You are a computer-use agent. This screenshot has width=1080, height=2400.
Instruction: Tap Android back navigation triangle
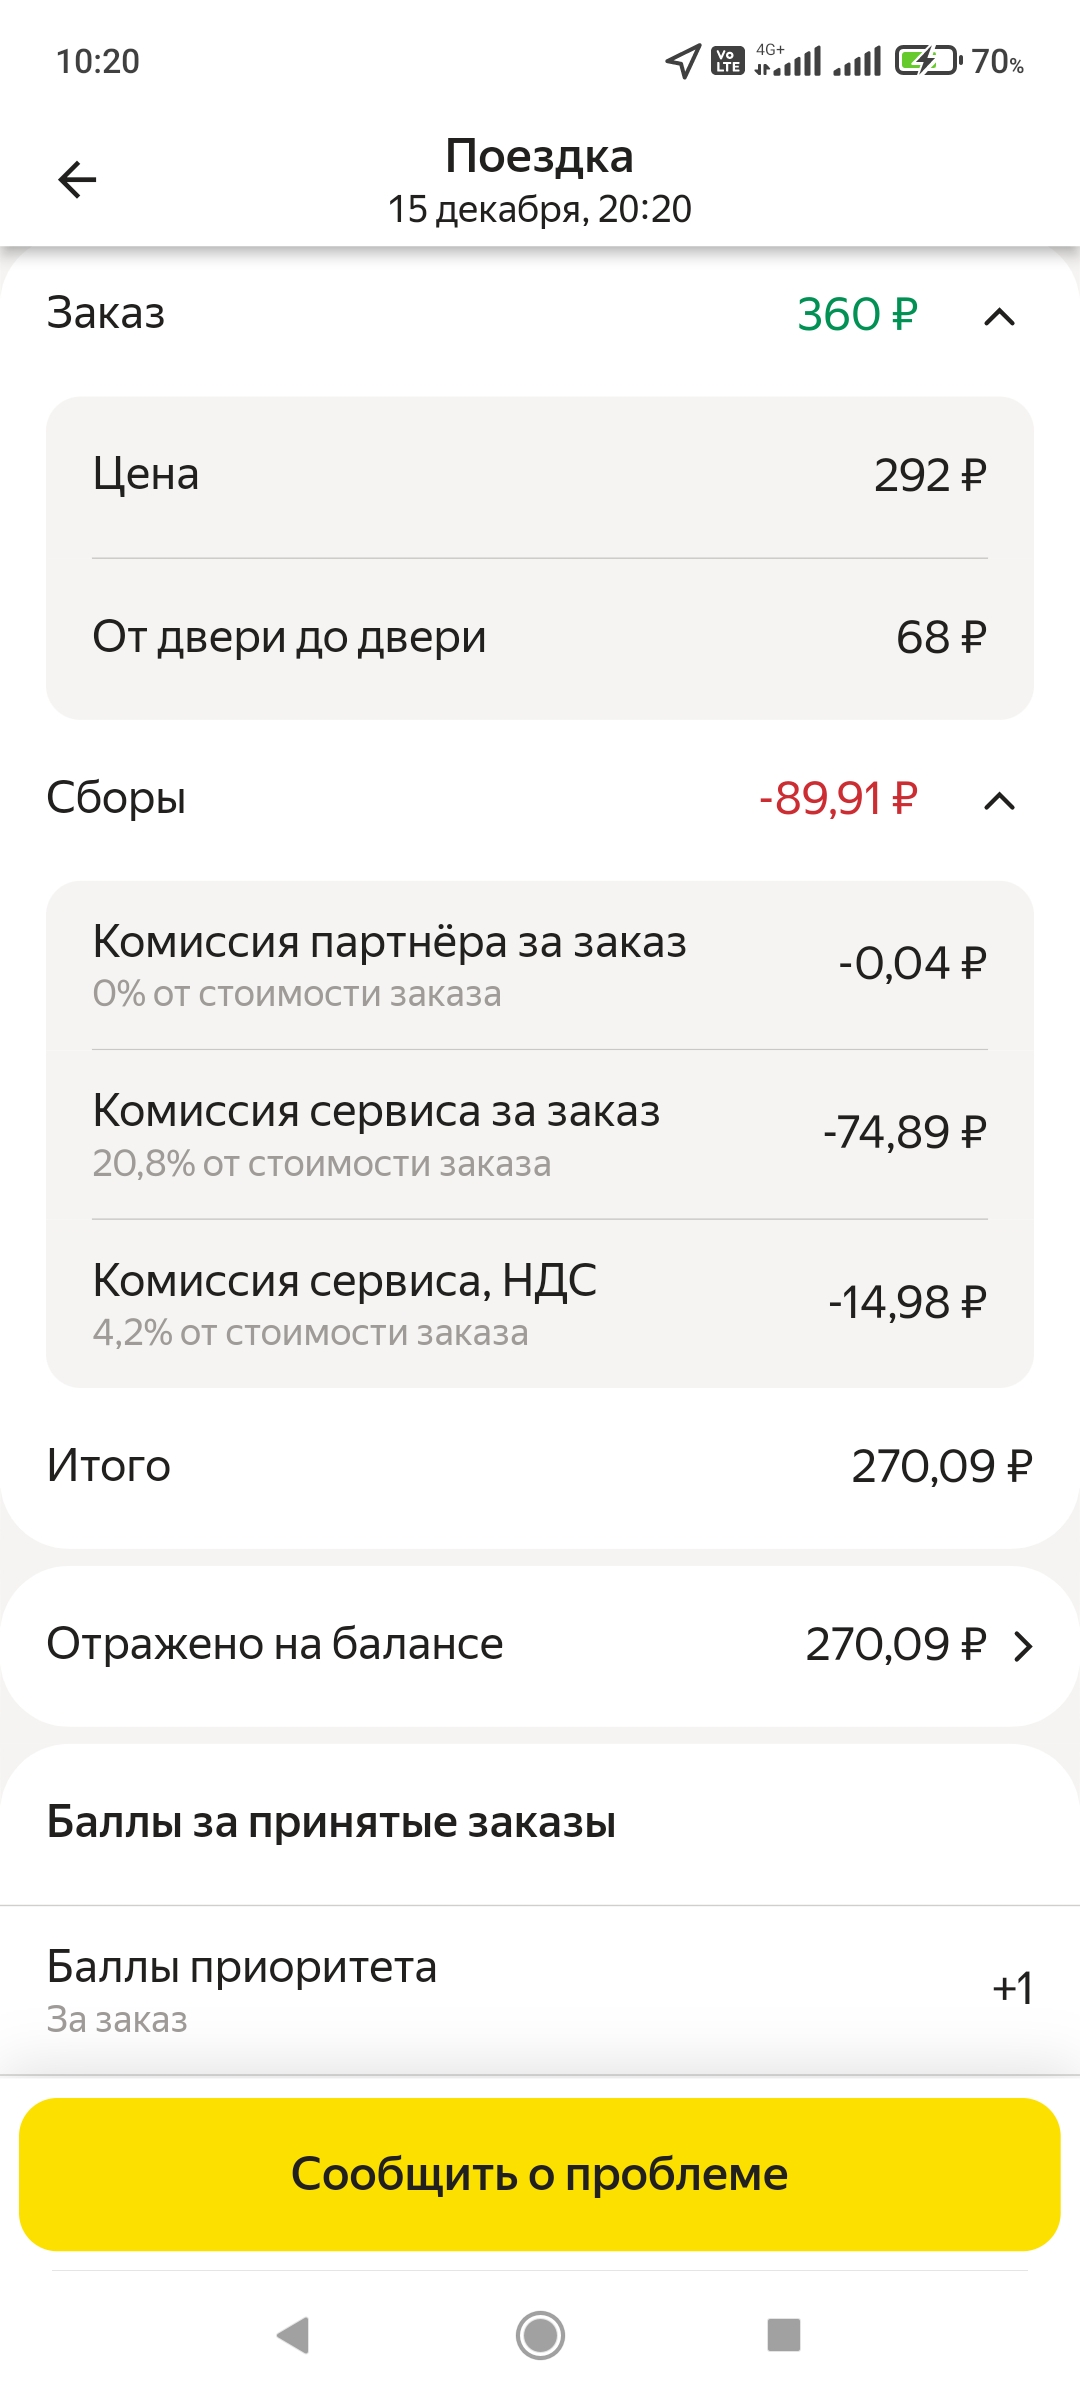[293, 2335]
